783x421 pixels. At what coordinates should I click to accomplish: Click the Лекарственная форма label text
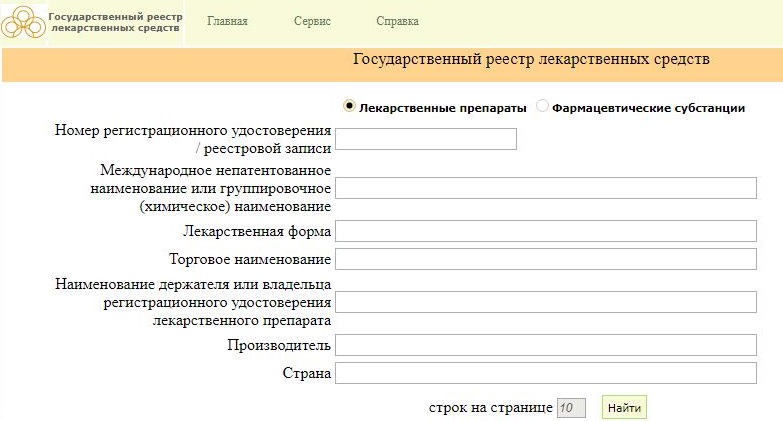(257, 231)
